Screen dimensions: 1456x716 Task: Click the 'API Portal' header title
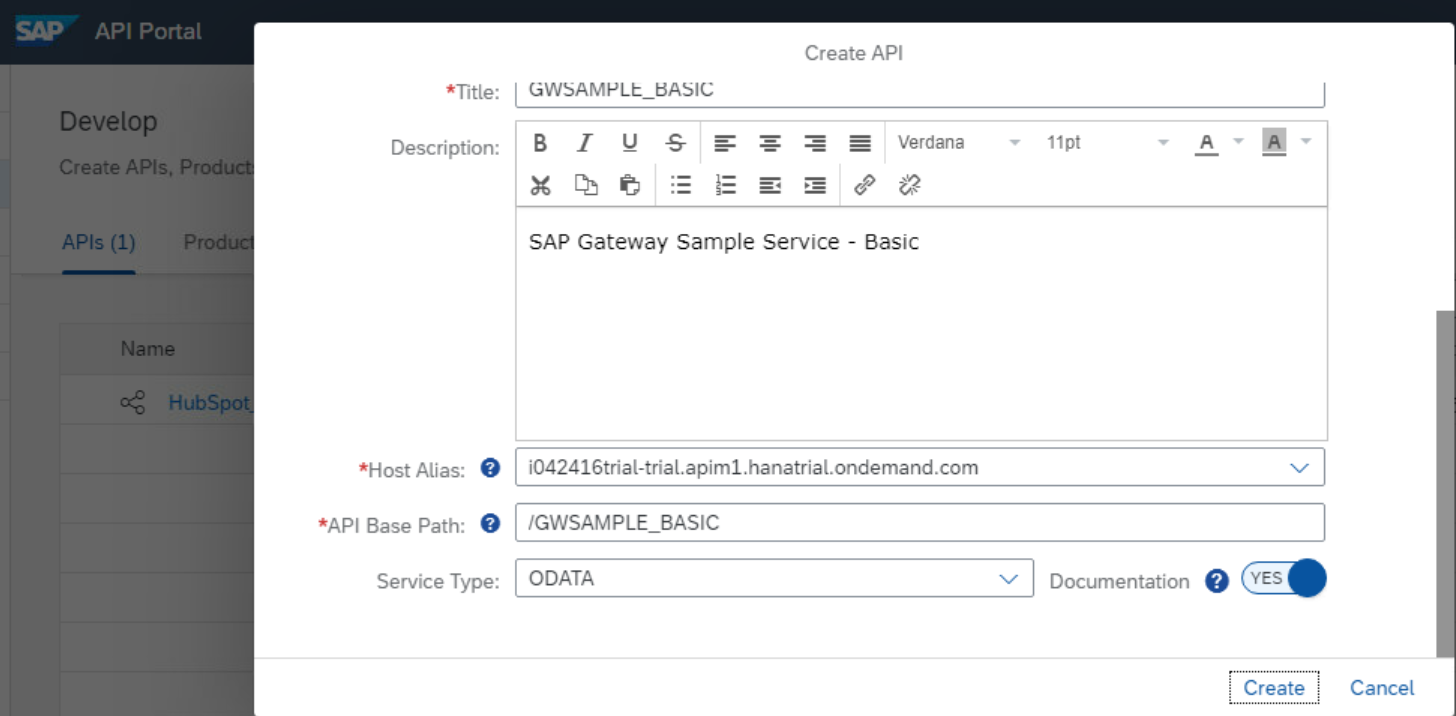(x=148, y=31)
